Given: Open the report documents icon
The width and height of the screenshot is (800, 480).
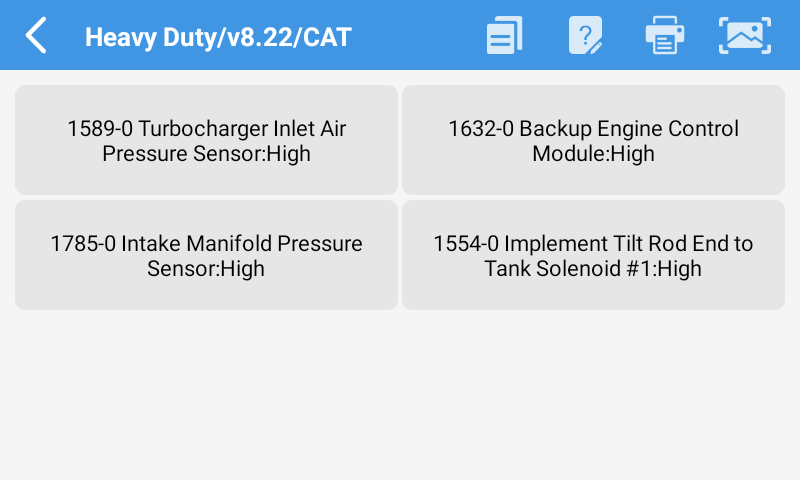Looking at the screenshot, I should [x=505, y=36].
